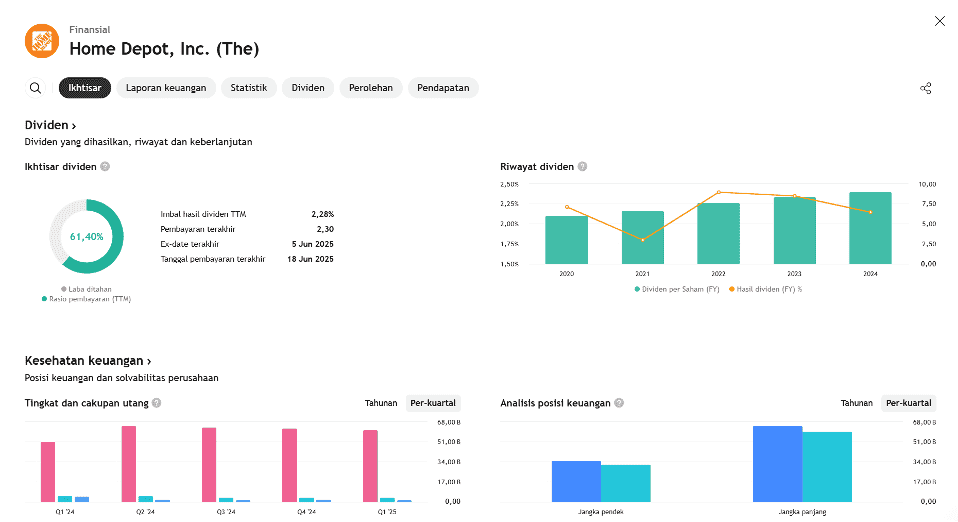Toggle Dividen per Saham legend item
958x522 pixels.
coord(675,288)
